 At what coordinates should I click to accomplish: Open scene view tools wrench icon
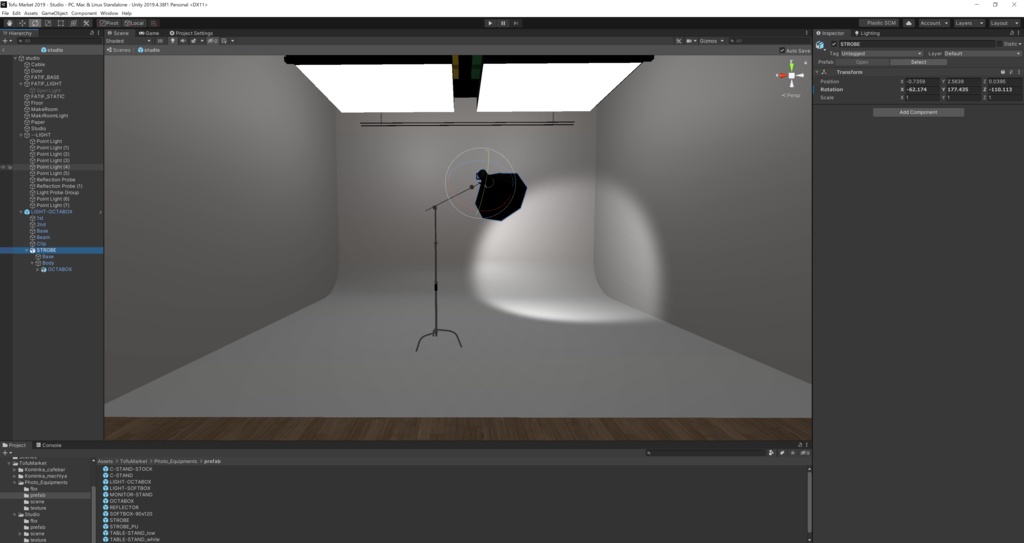click(679, 41)
